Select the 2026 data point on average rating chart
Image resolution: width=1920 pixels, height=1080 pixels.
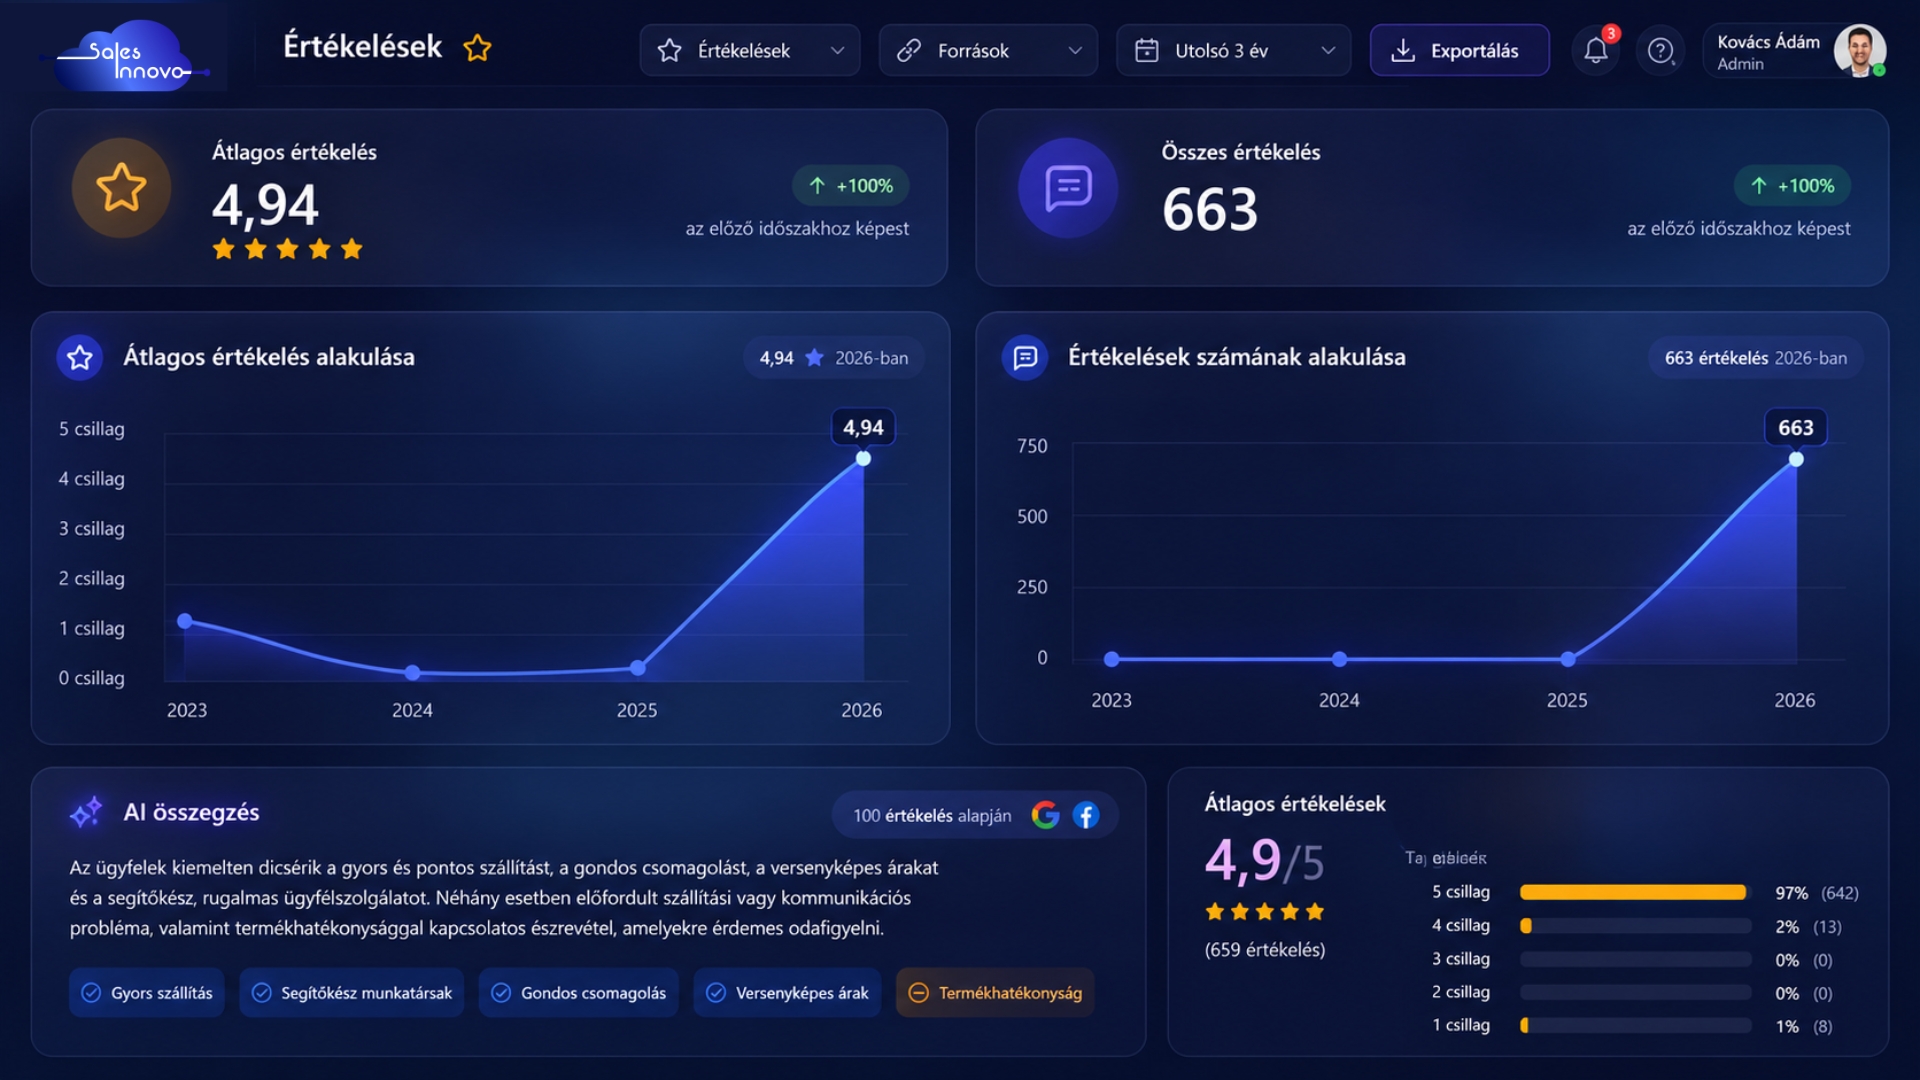pyautogui.click(x=863, y=458)
